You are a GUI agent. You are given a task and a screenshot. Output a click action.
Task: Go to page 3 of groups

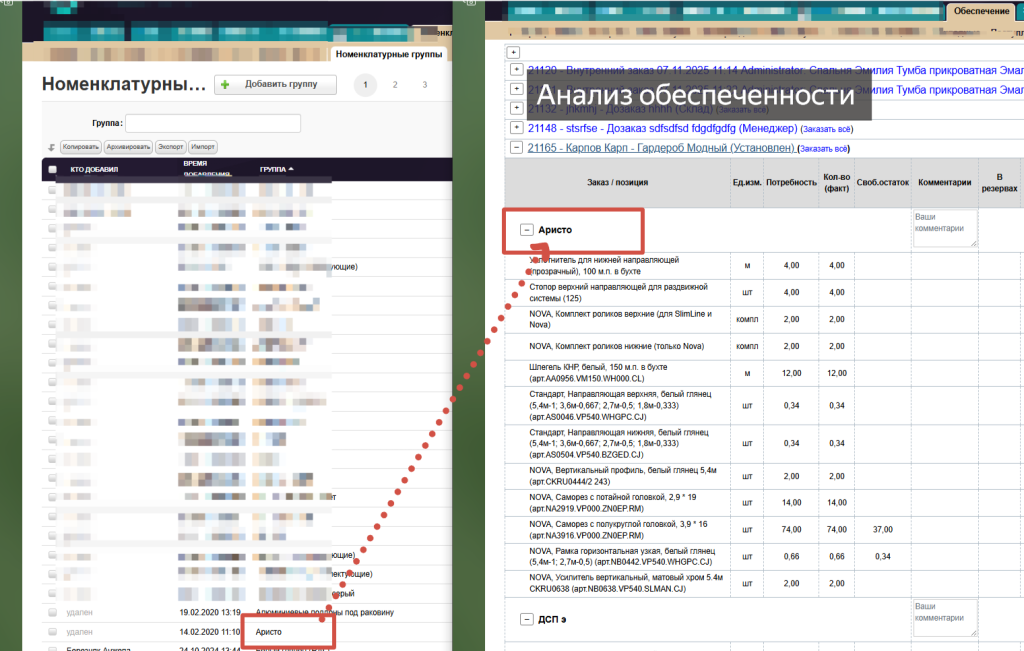pos(424,85)
